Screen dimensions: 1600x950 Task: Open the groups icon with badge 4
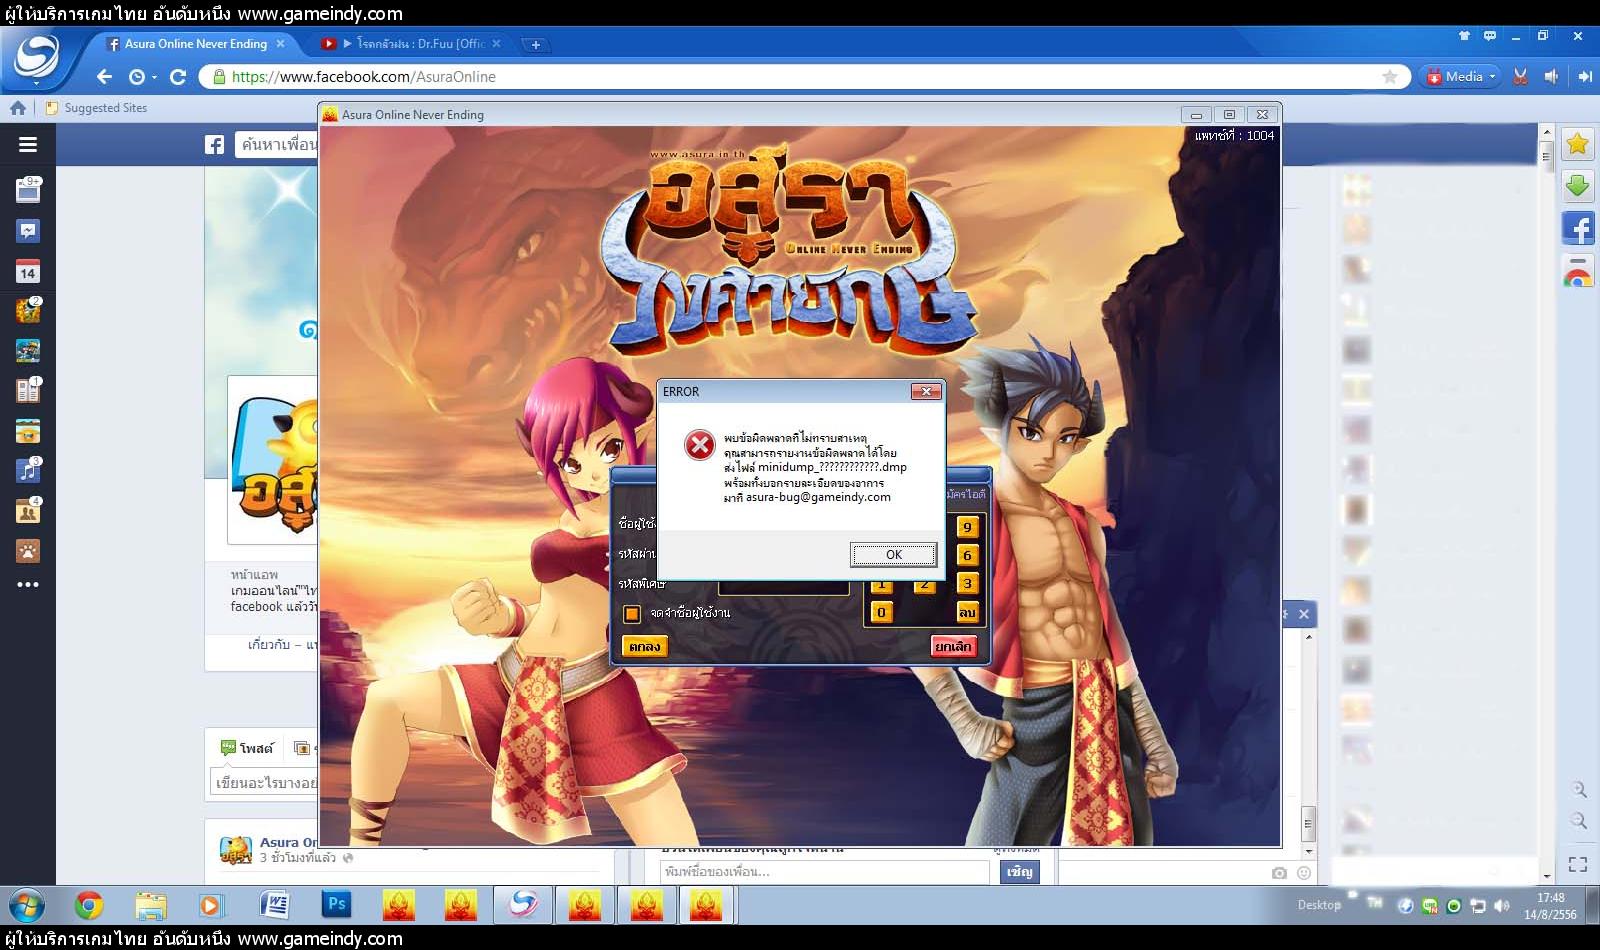pyautogui.click(x=28, y=510)
